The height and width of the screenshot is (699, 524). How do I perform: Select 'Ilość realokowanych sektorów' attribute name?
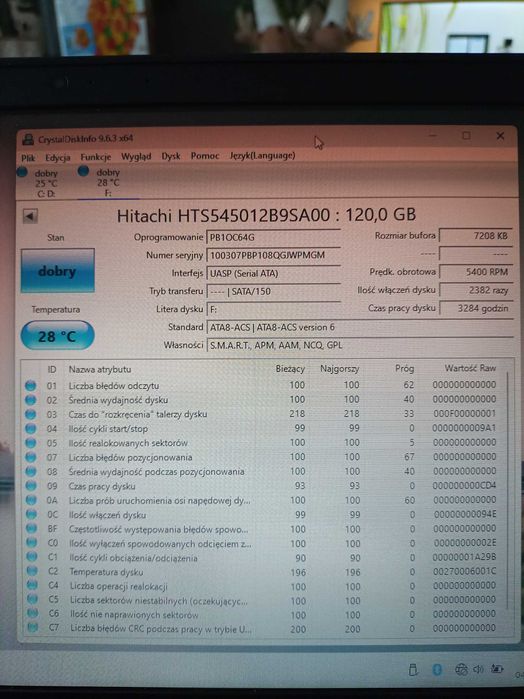[128, 443]
